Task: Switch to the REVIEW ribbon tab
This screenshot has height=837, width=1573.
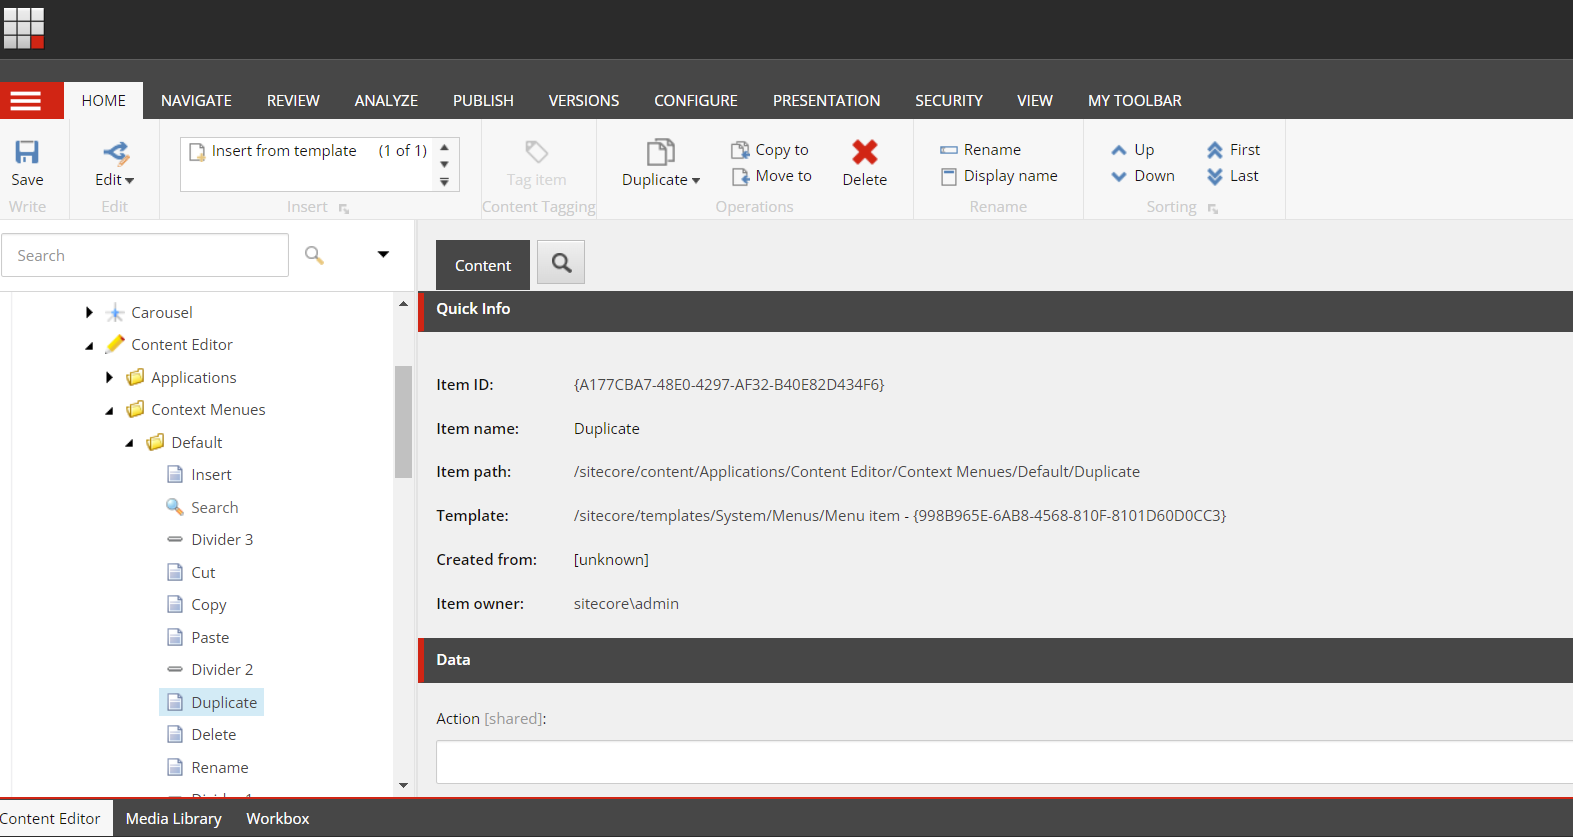Action: 293,101
